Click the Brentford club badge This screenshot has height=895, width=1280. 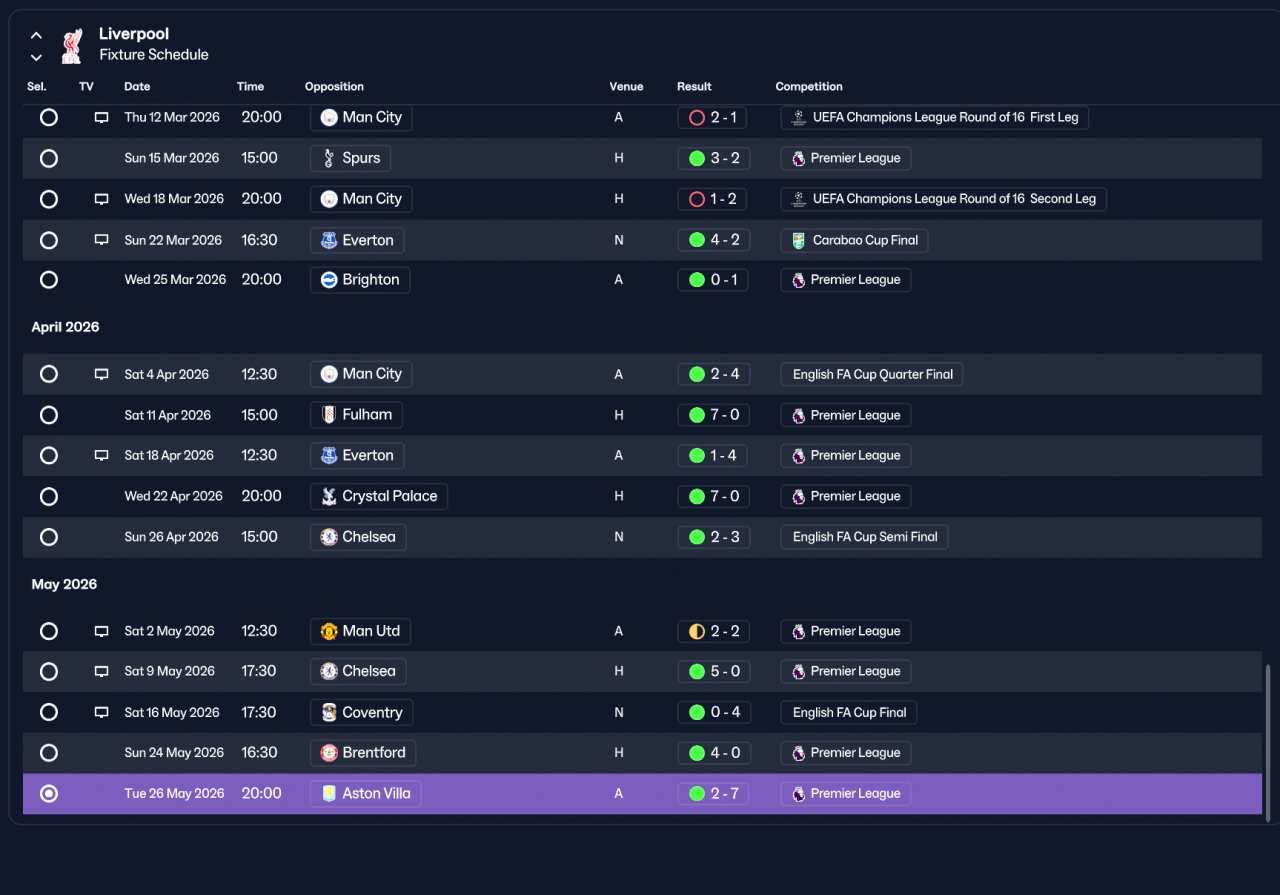tap(329, 753)
